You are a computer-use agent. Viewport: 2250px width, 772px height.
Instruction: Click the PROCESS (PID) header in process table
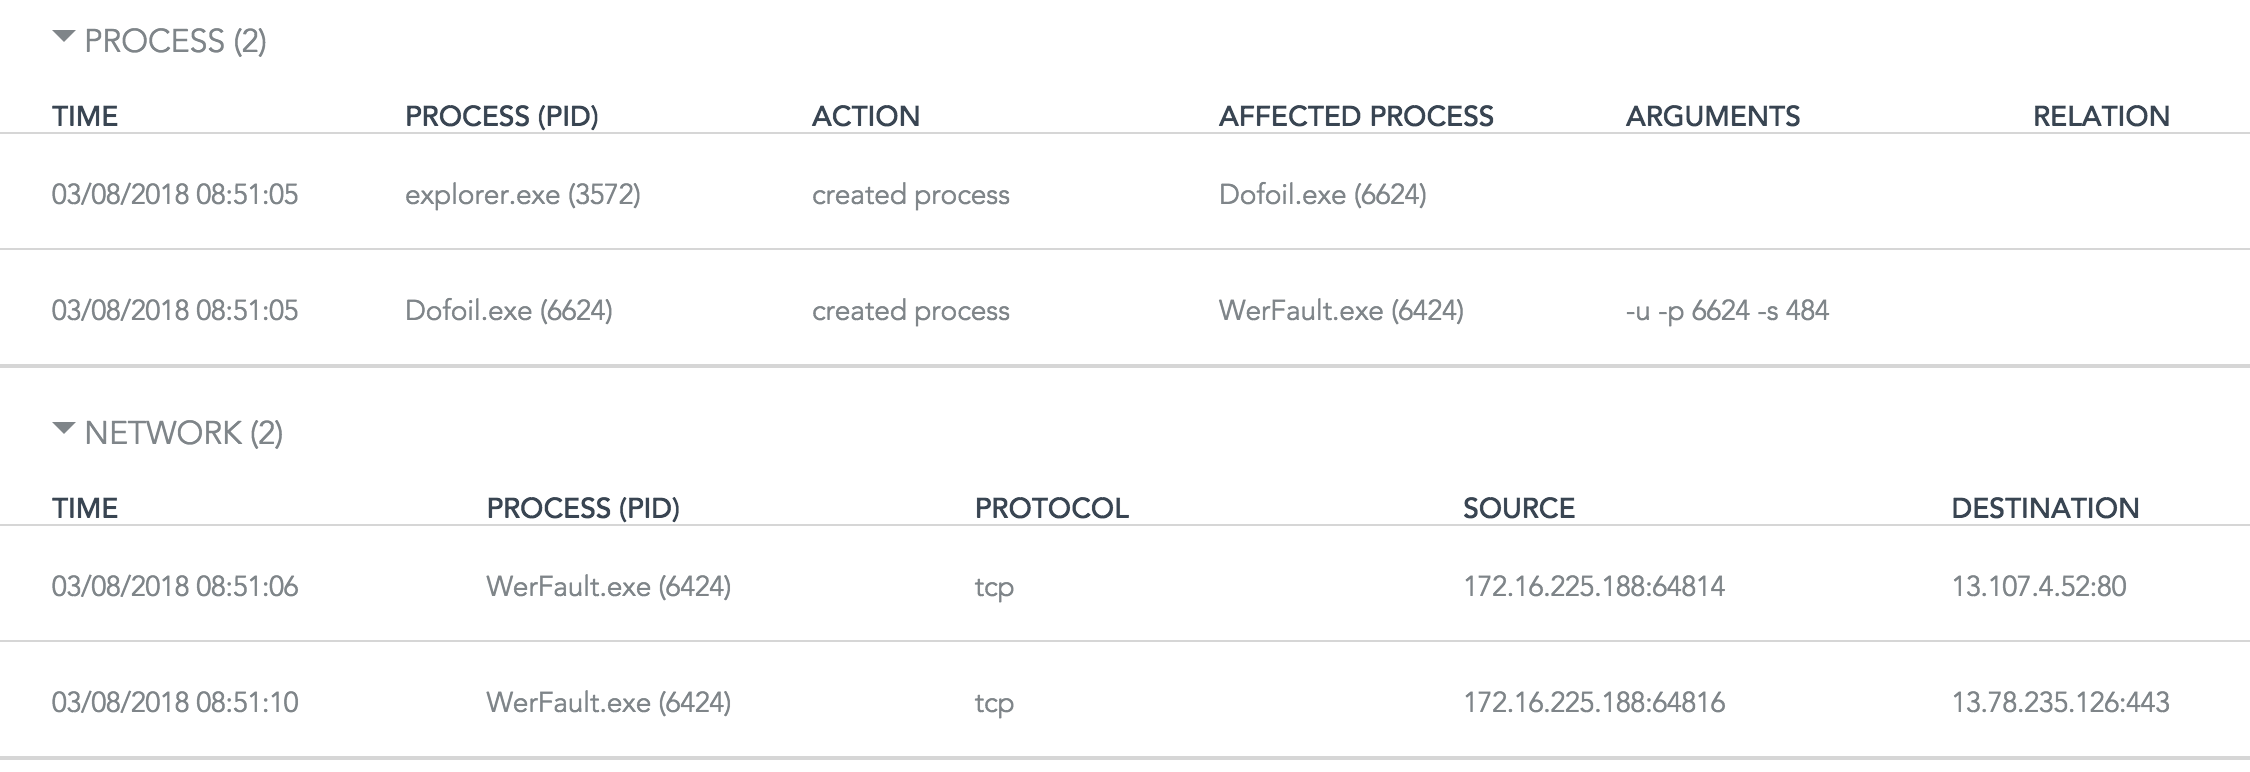501,116
